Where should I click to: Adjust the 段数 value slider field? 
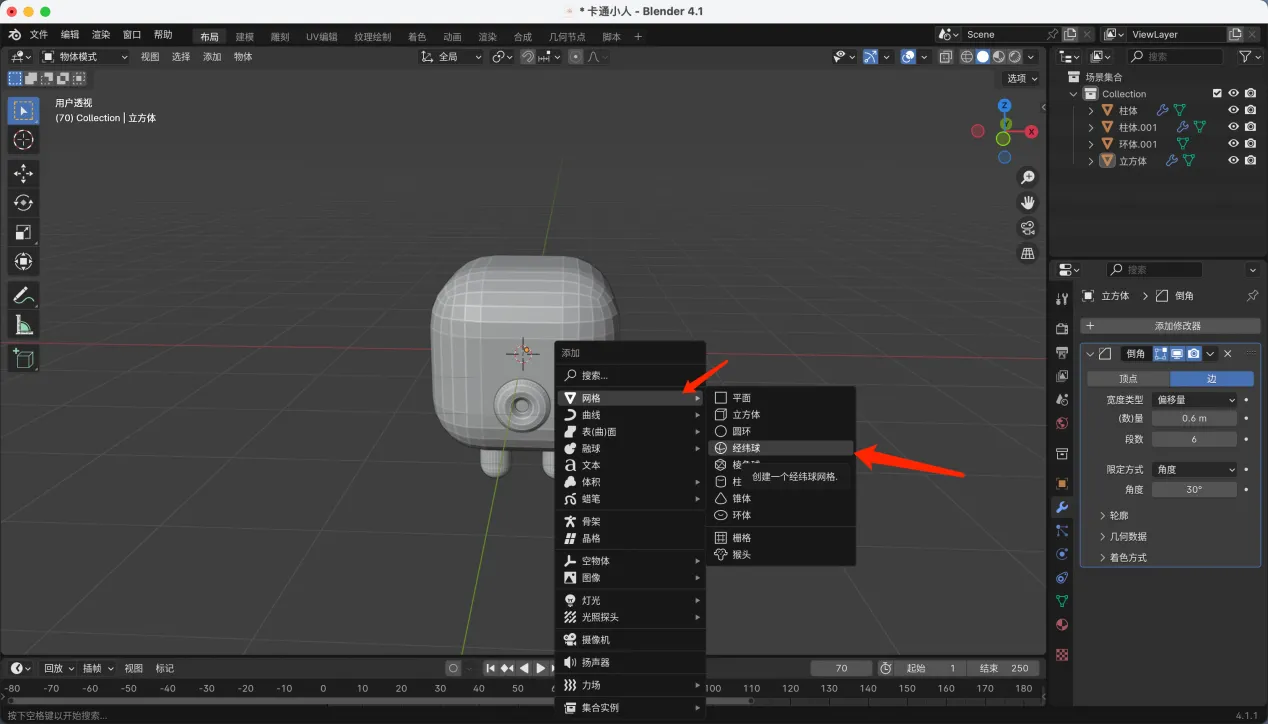[1195, 439]
